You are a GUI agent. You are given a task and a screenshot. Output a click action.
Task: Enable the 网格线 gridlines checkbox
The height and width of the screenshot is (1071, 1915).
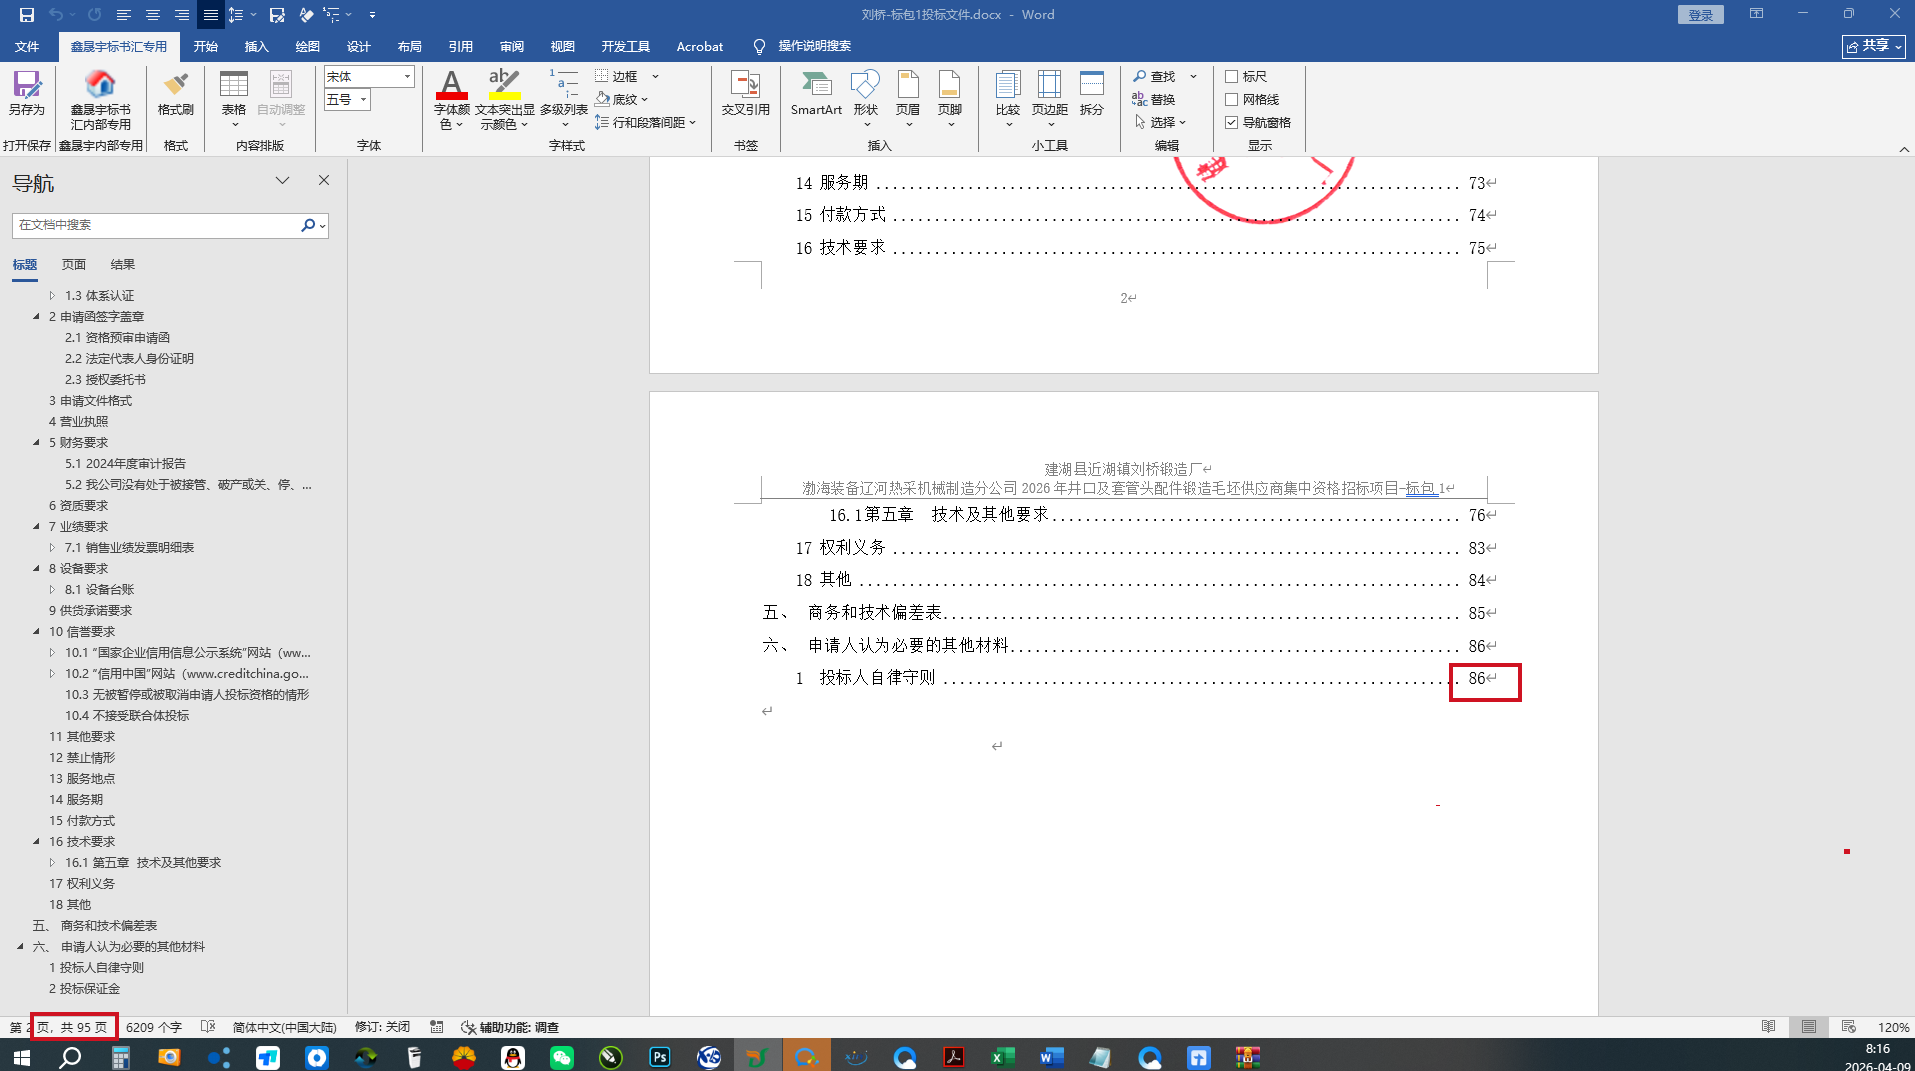pos(1232,99)
